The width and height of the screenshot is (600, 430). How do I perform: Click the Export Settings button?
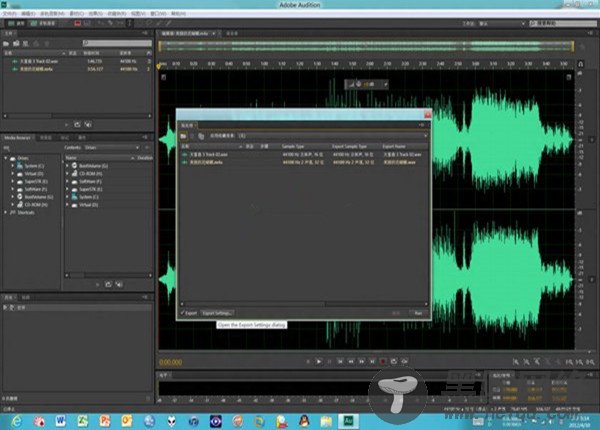pyautogui.click(x=217, y=313)
